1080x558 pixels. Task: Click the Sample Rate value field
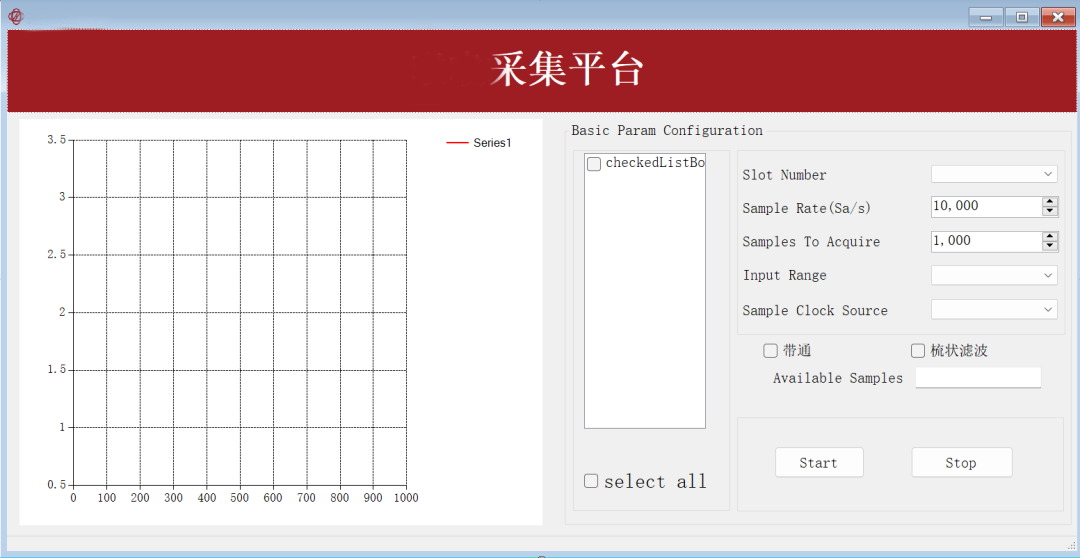pyautogui.click(x=986, y=206)
